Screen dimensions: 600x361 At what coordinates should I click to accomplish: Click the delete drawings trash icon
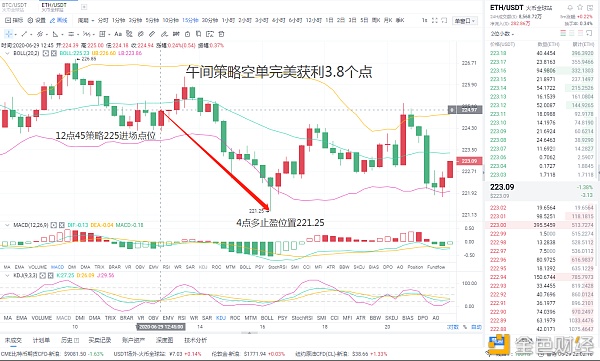(x=221, y=34)
